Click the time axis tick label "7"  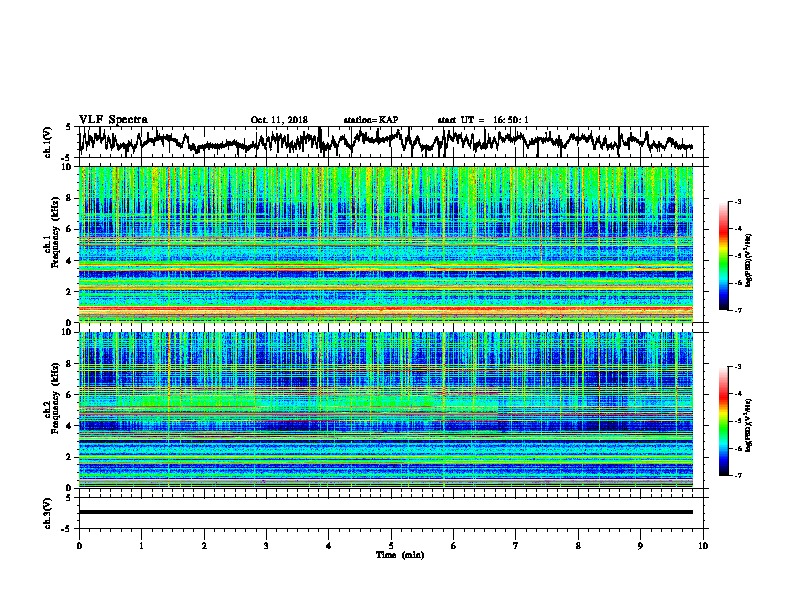pos(516,546)
